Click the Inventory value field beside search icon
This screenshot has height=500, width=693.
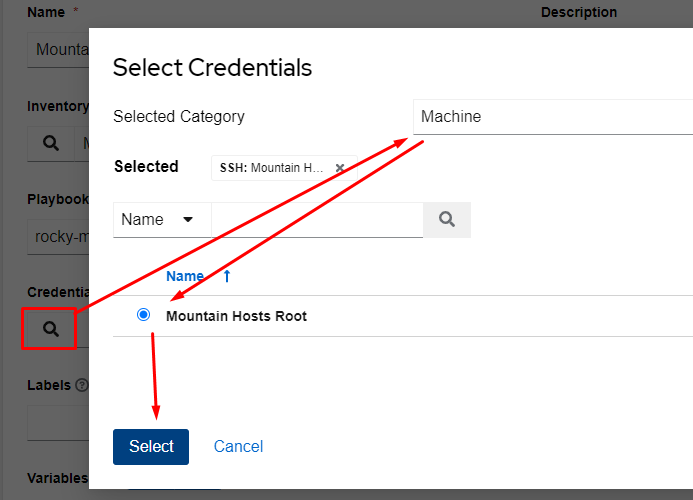pyautogui.click(x=82, y=144)
